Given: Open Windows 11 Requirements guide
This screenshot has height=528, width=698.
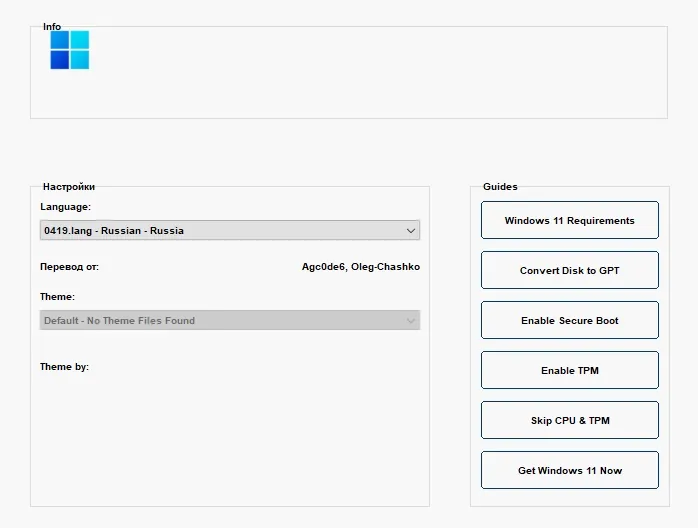Looking at the screenshot, I should point(570,220).
